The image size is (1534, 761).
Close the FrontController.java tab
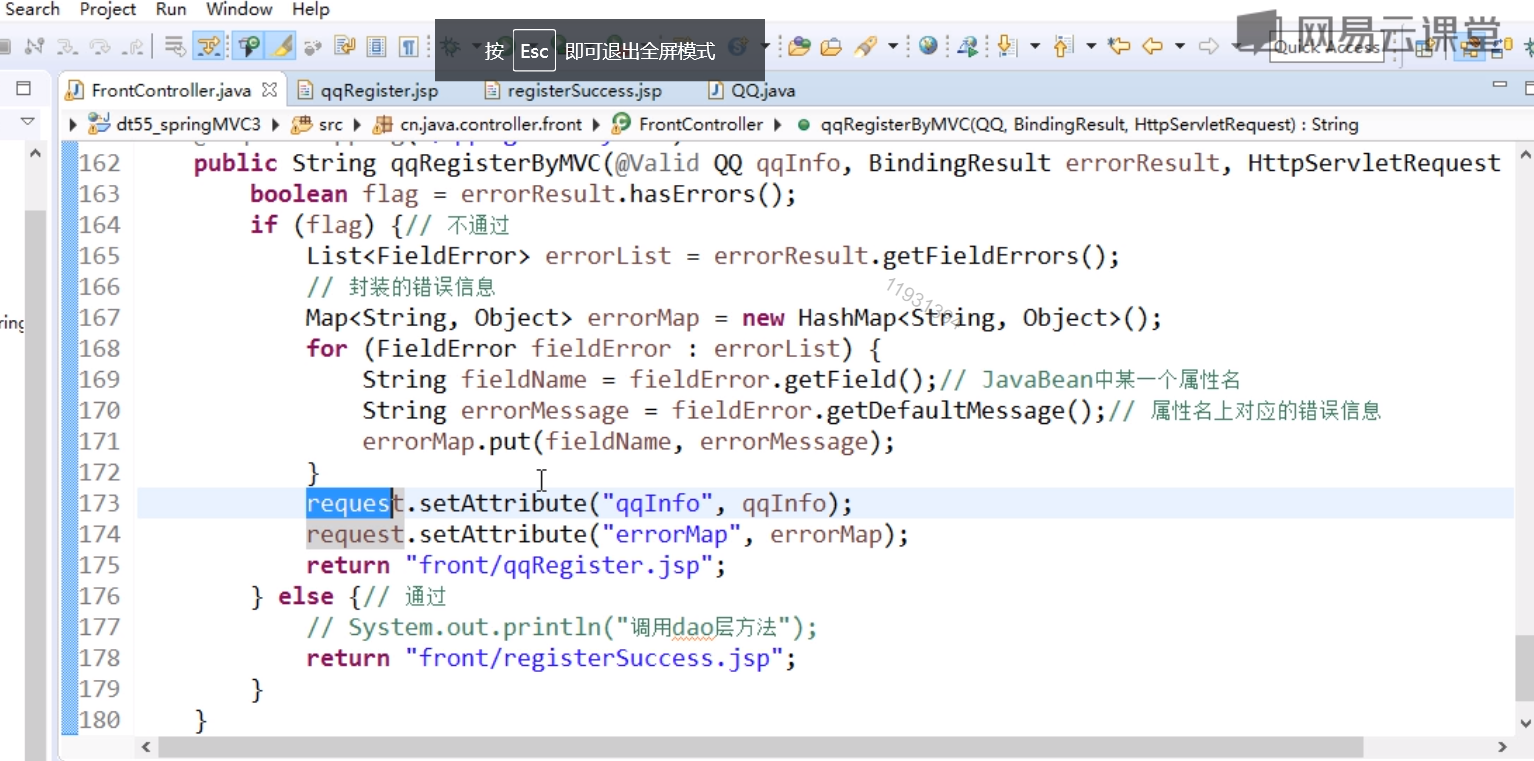click(268, 89)
